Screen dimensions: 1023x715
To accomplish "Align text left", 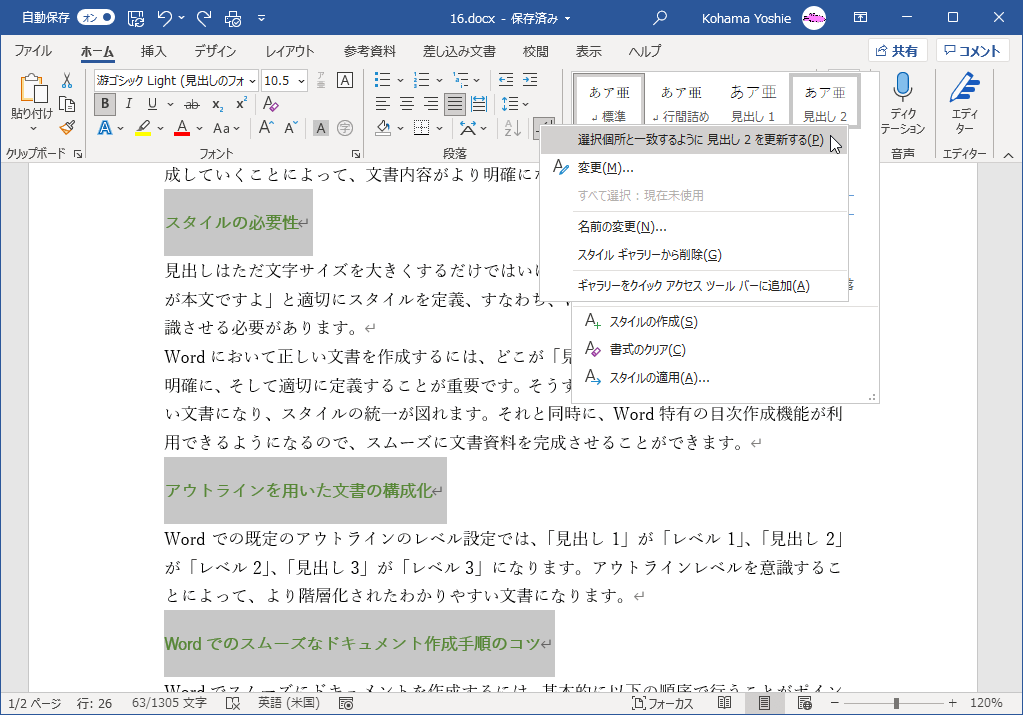I will pos(382,104).
